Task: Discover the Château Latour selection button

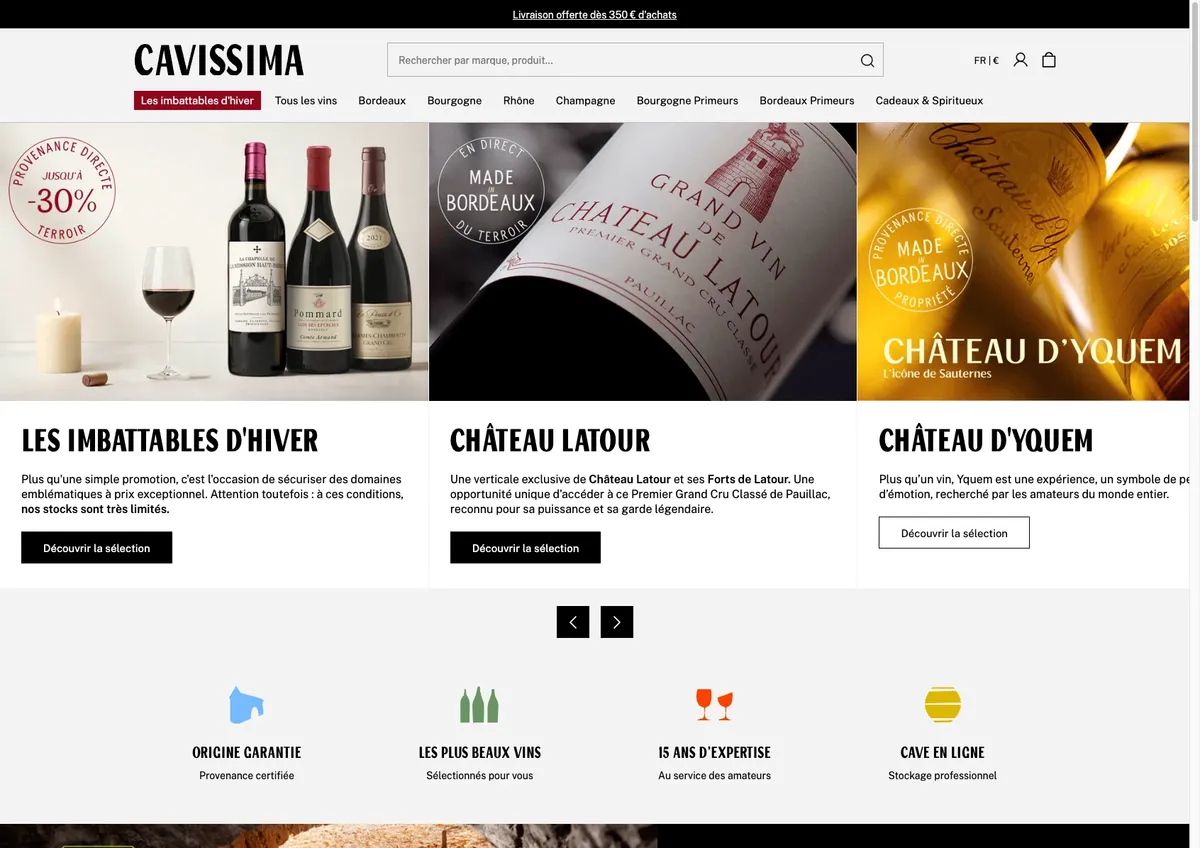Action: (525, 548)
